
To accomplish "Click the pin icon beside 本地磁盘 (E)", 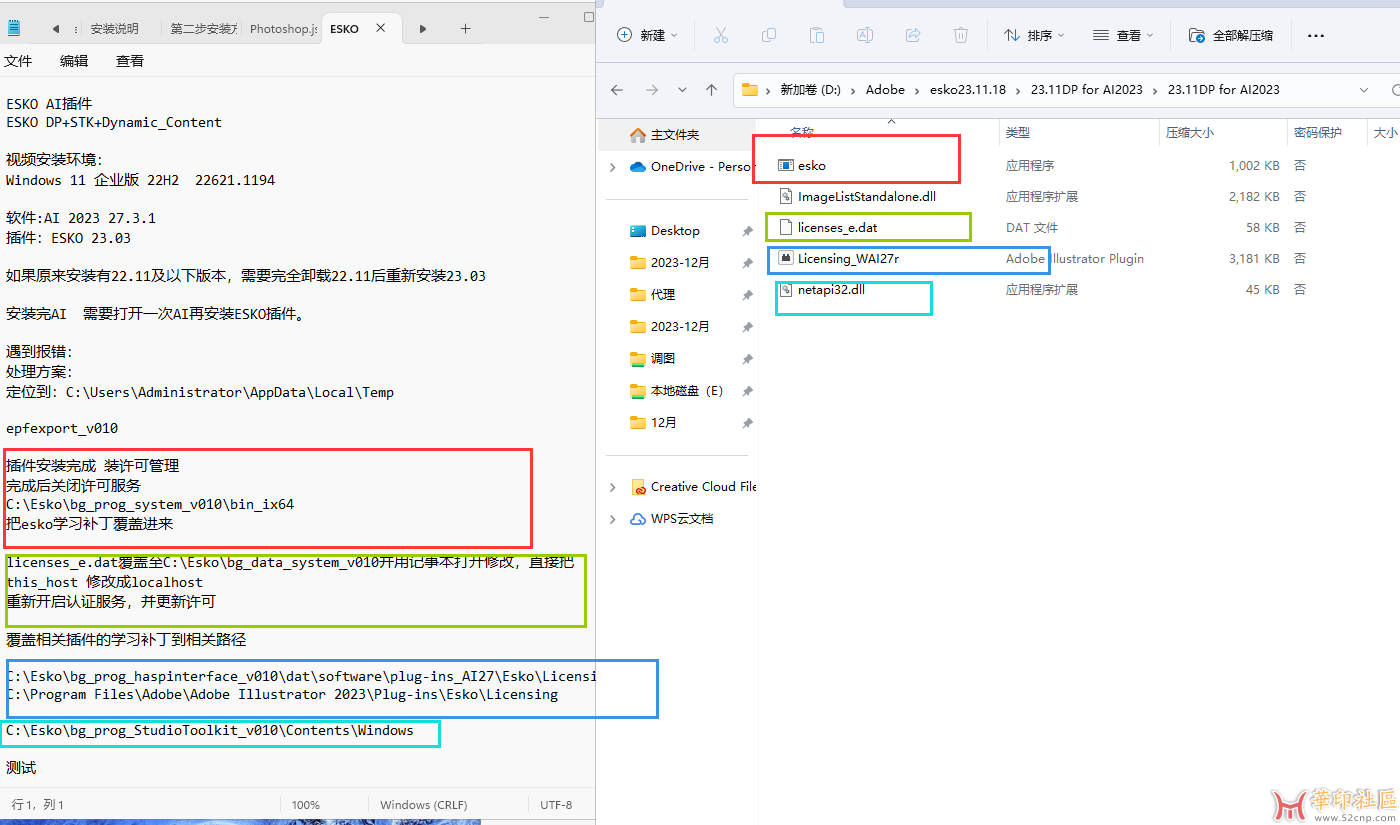I will coord(746,391).
